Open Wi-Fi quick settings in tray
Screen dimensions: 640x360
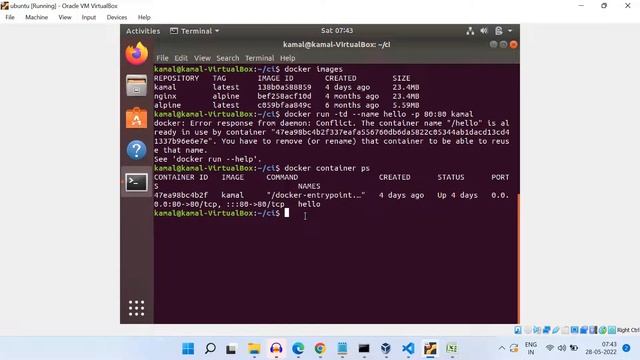550,348
